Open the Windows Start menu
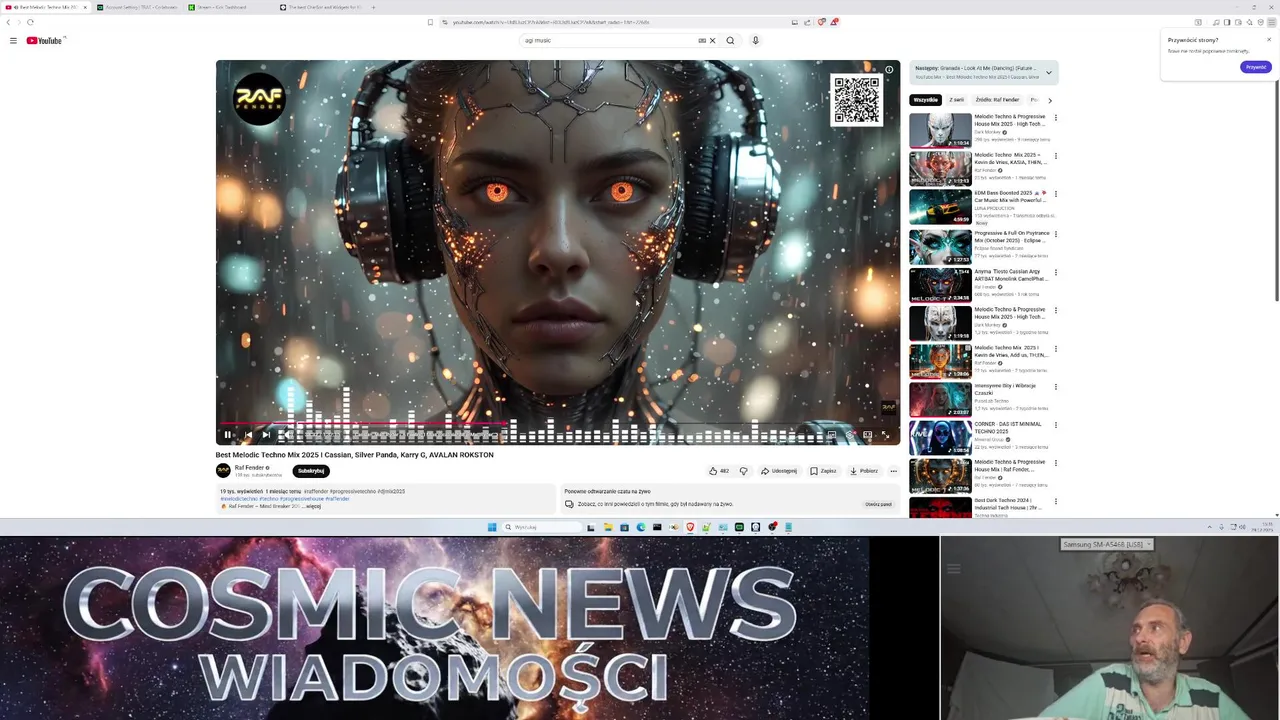 (x=492, y=527)
